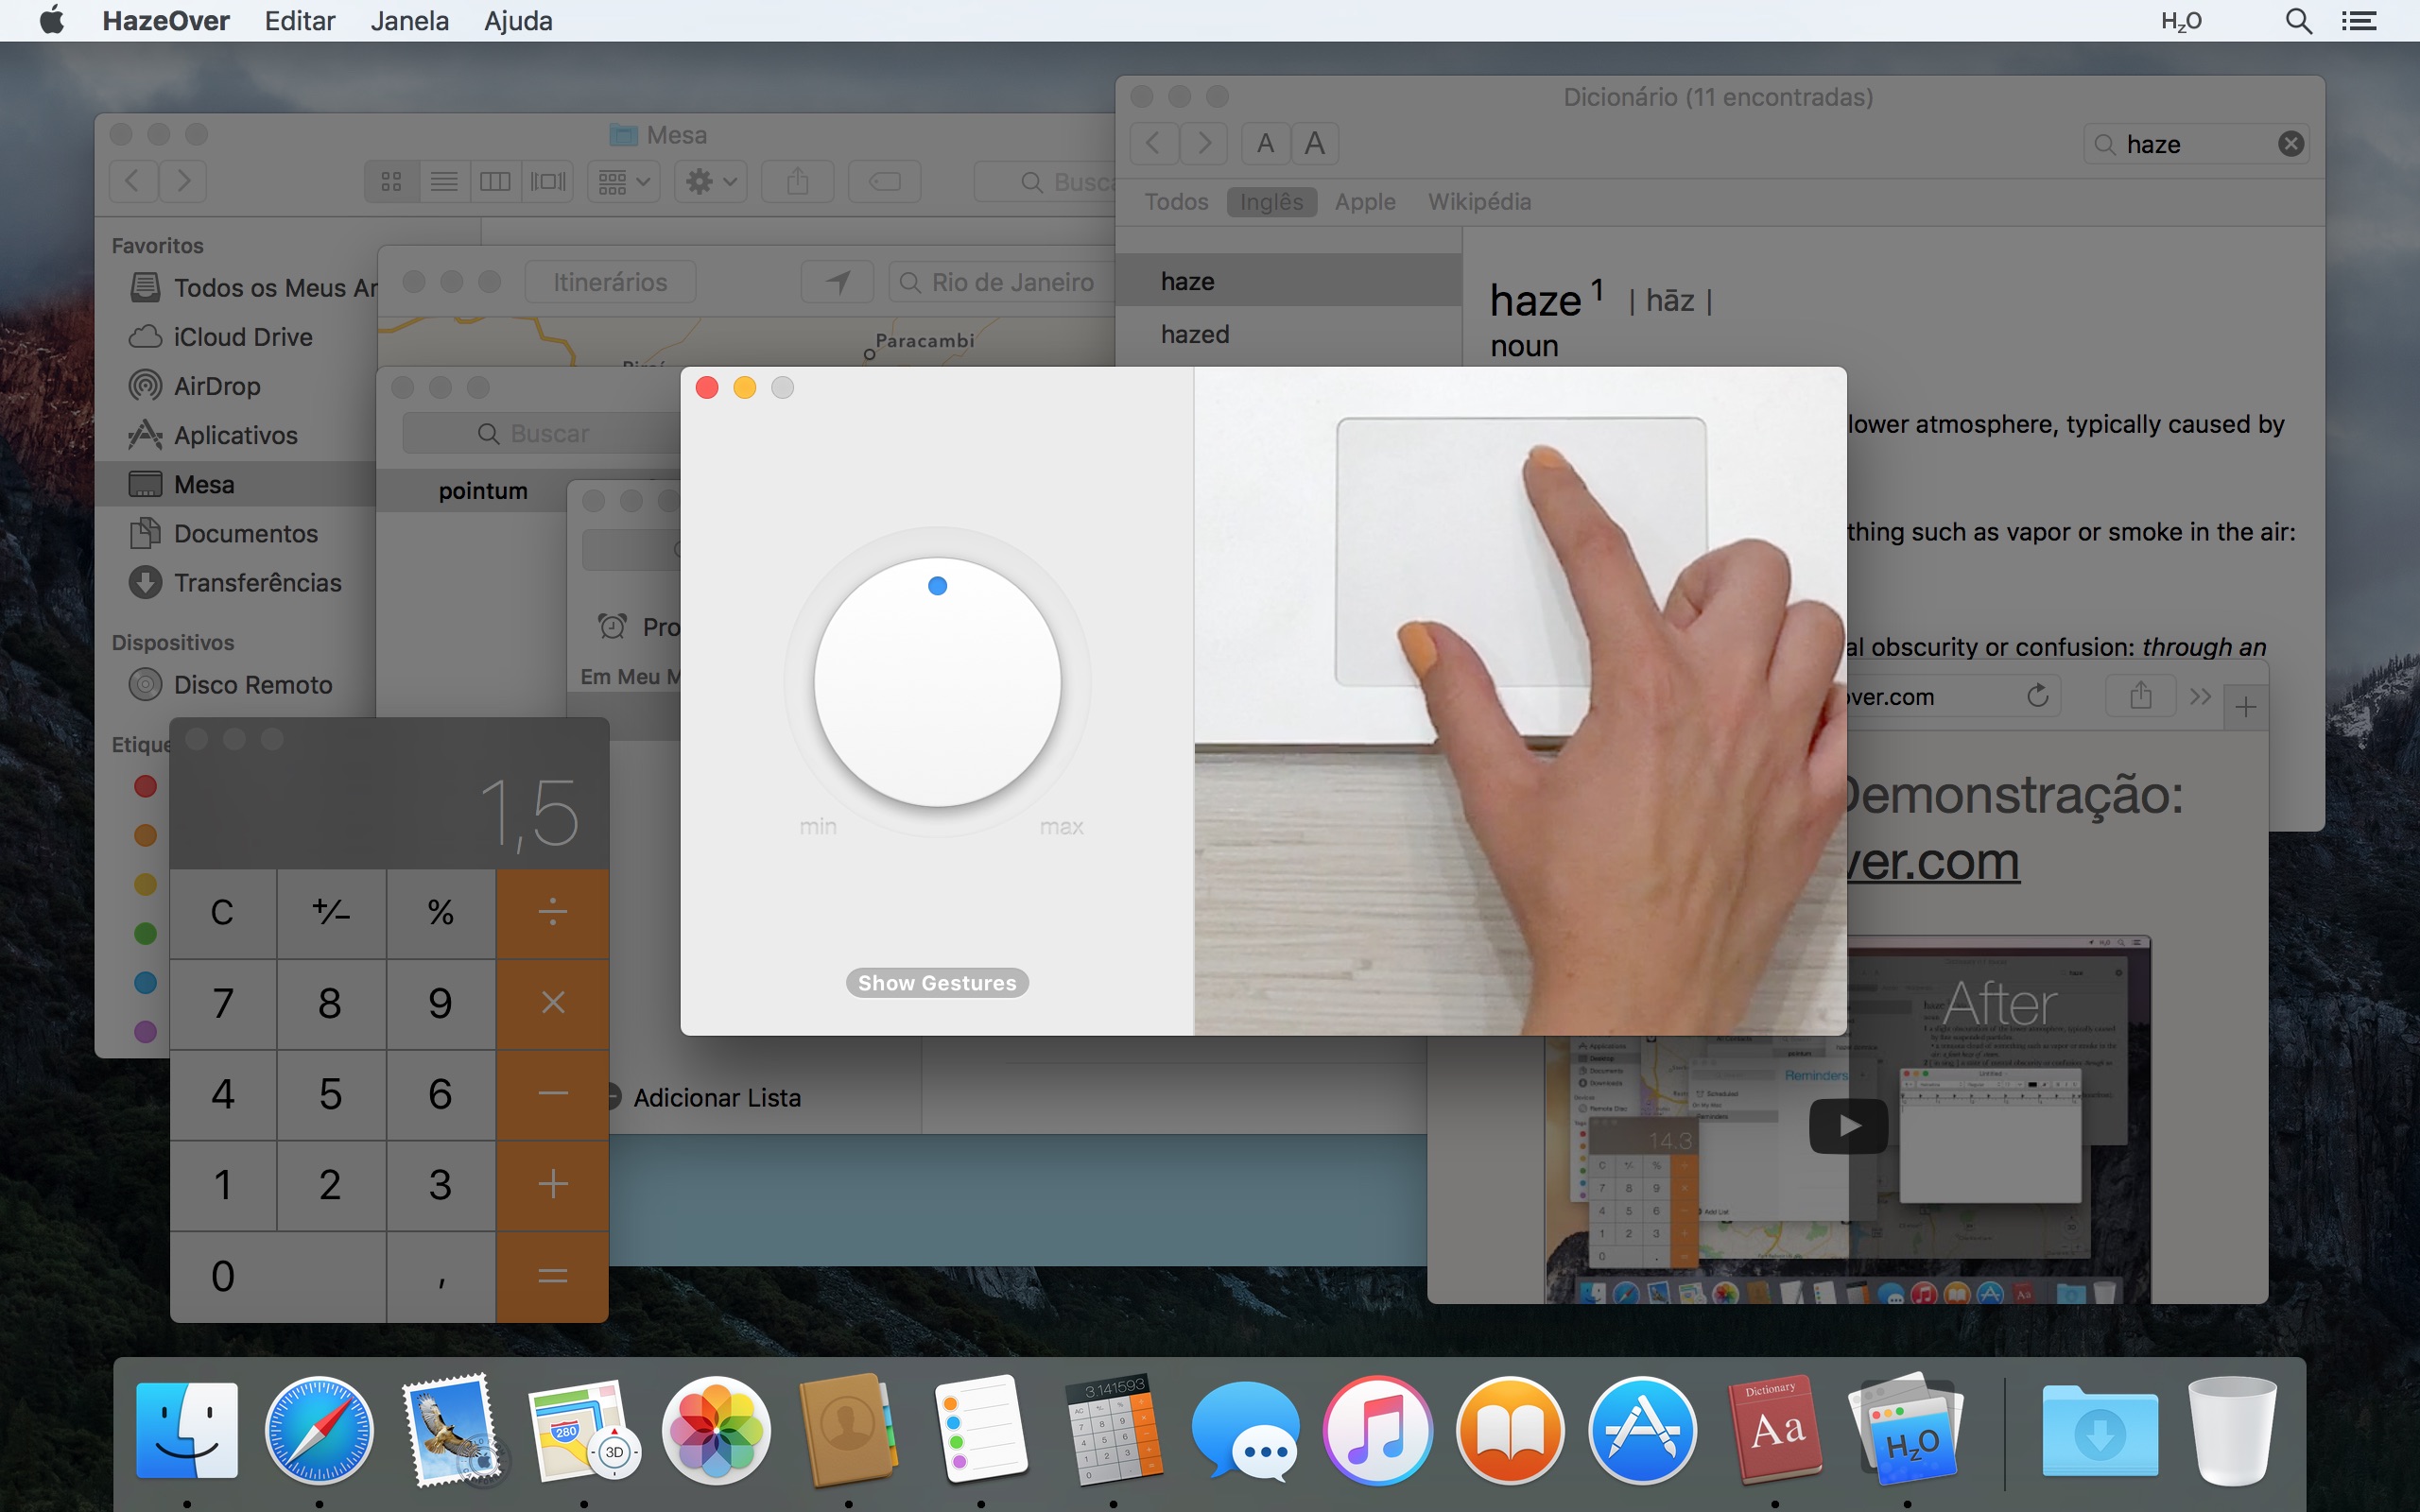Click HazeOver H2O menu bar status icon
The height and width of the screenshot is (1512, 2420).
2181,21
